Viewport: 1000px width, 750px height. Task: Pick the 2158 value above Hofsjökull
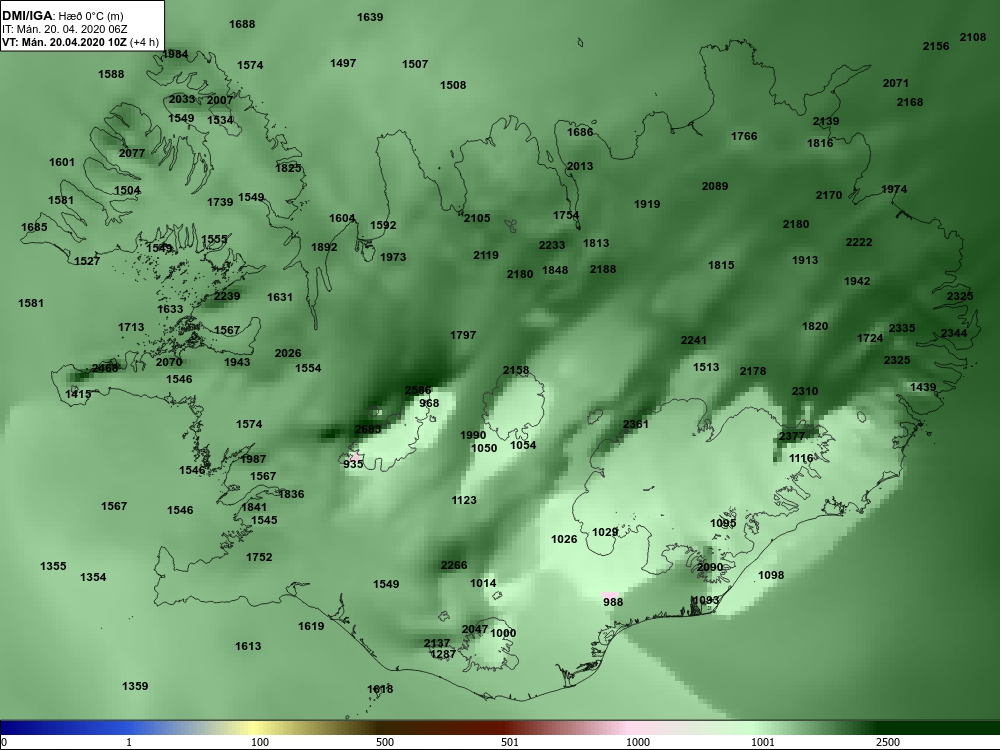[515, 371]
